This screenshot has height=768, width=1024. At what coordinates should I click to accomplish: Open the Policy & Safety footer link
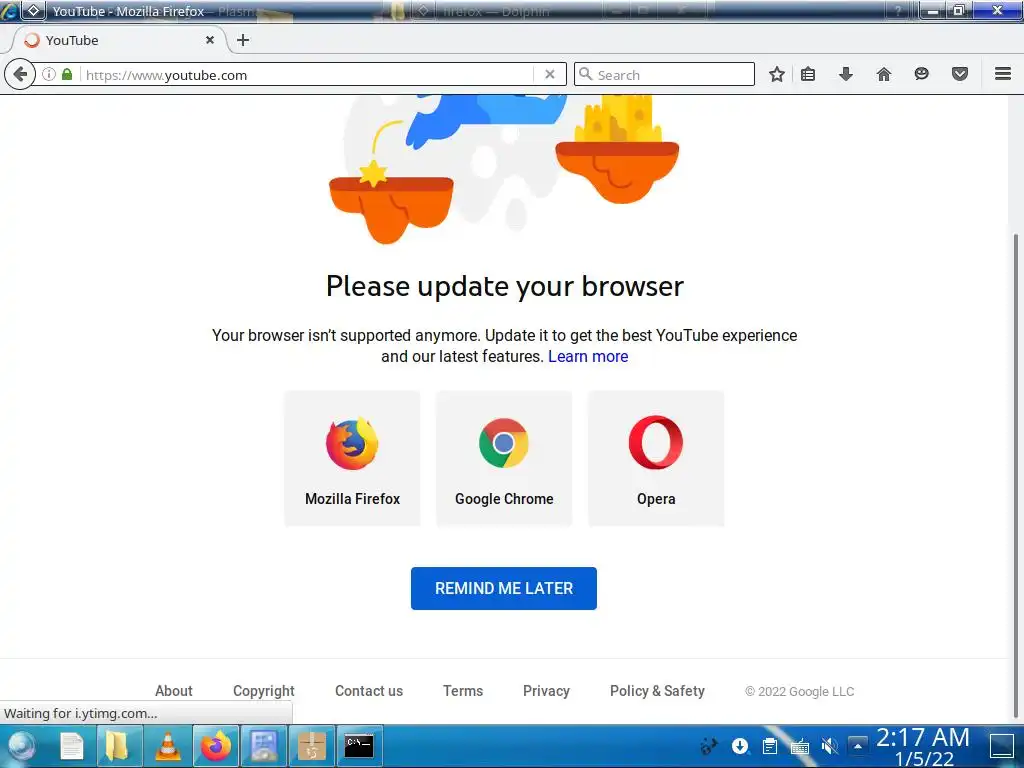657,691
